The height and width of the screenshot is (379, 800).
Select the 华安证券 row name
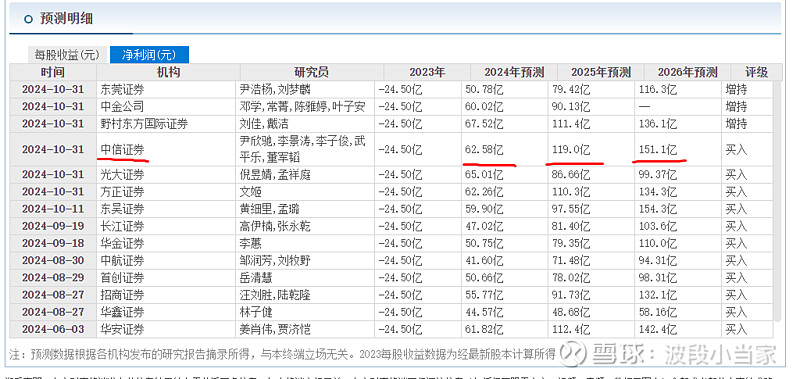(122, 330)
